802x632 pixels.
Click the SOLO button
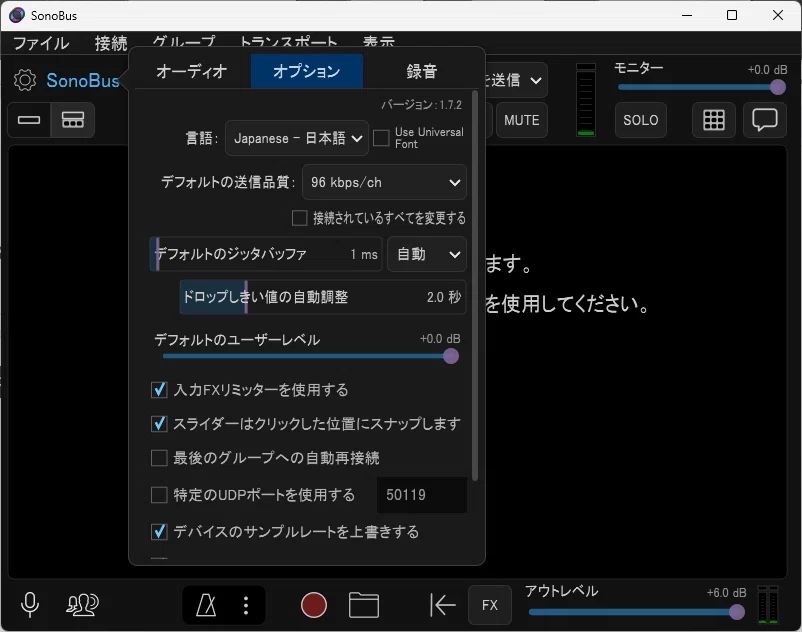pyautogui.click(x=640, y=120)
